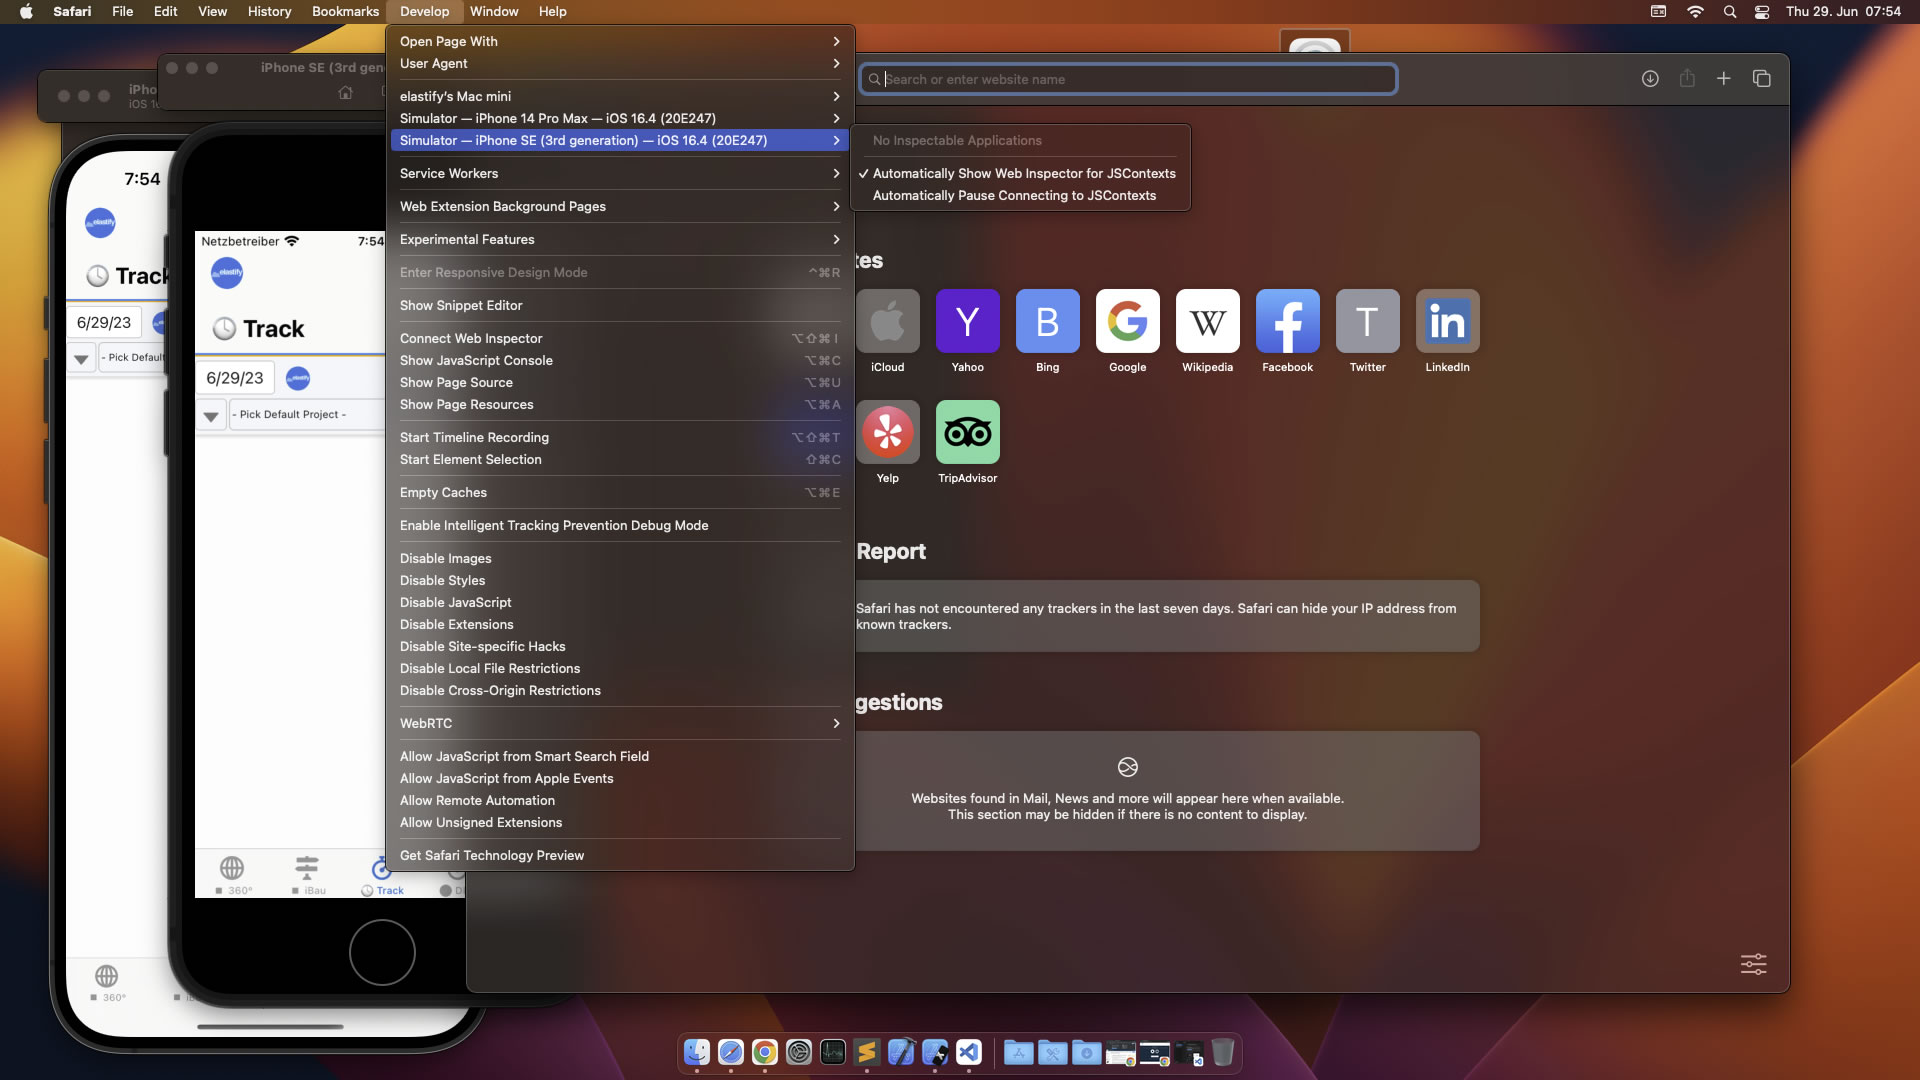The height and width of the screenshot is (1080, 1920).
Task: Click Get Safari Technology Preview link
Action: click(492, 855)
